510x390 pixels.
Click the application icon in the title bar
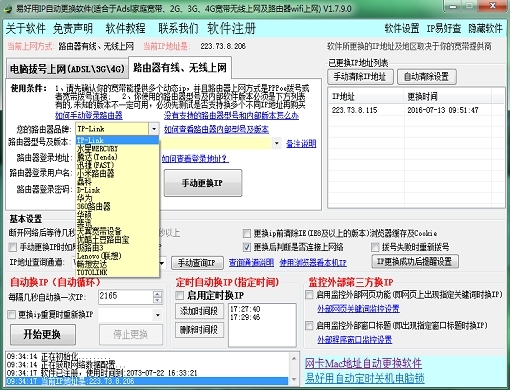[x=8, y=8]
